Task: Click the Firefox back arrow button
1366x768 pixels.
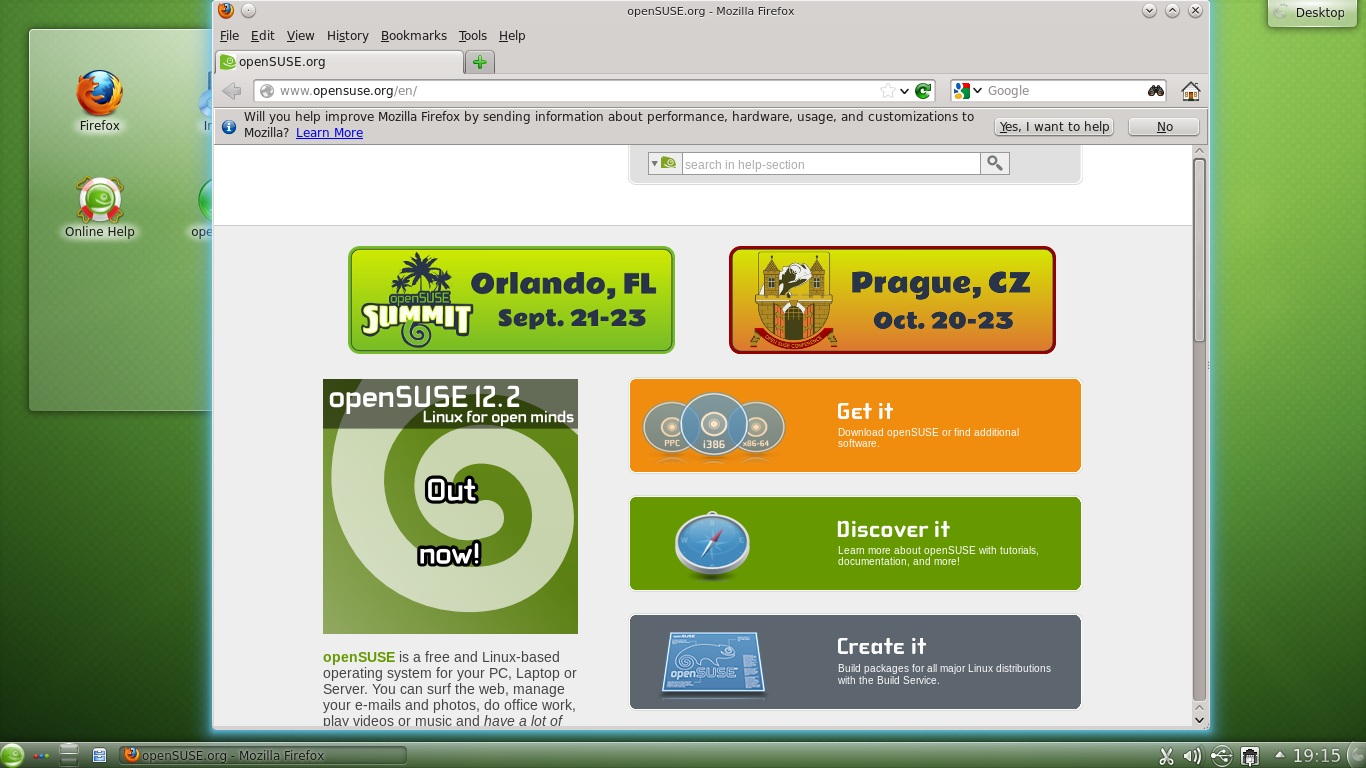Action: [232, 91]
